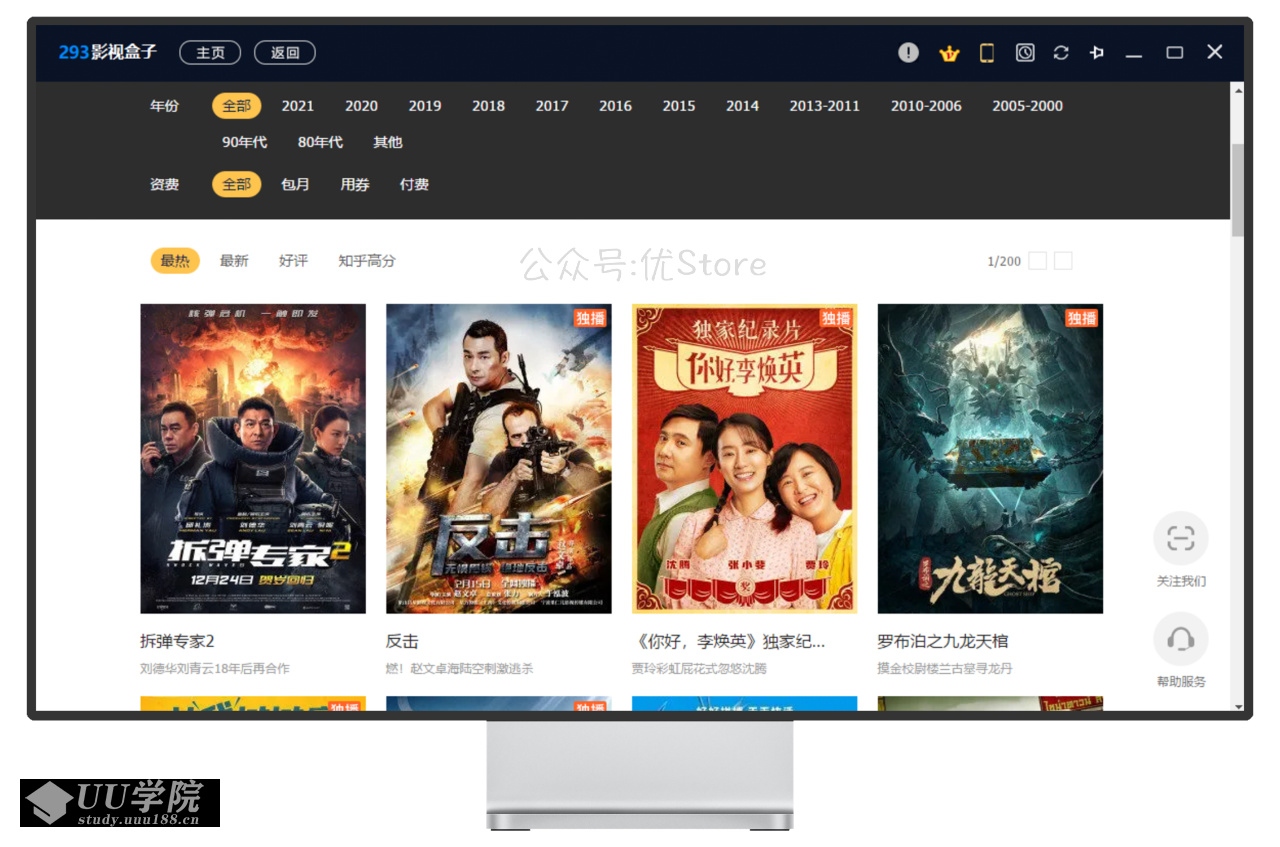
Task: Click the mobile phone icon
Action: (987, 52)
